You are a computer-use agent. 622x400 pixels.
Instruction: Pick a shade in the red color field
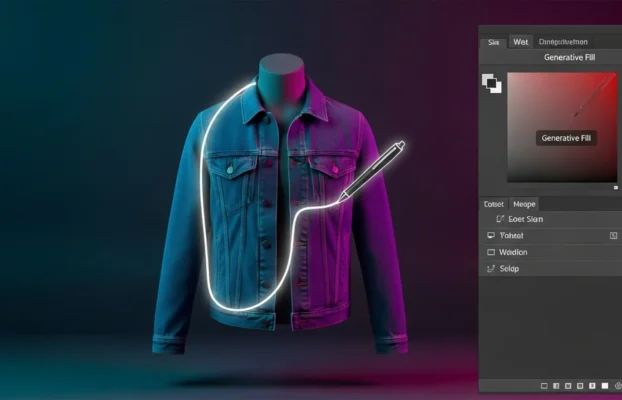(562, 127)
